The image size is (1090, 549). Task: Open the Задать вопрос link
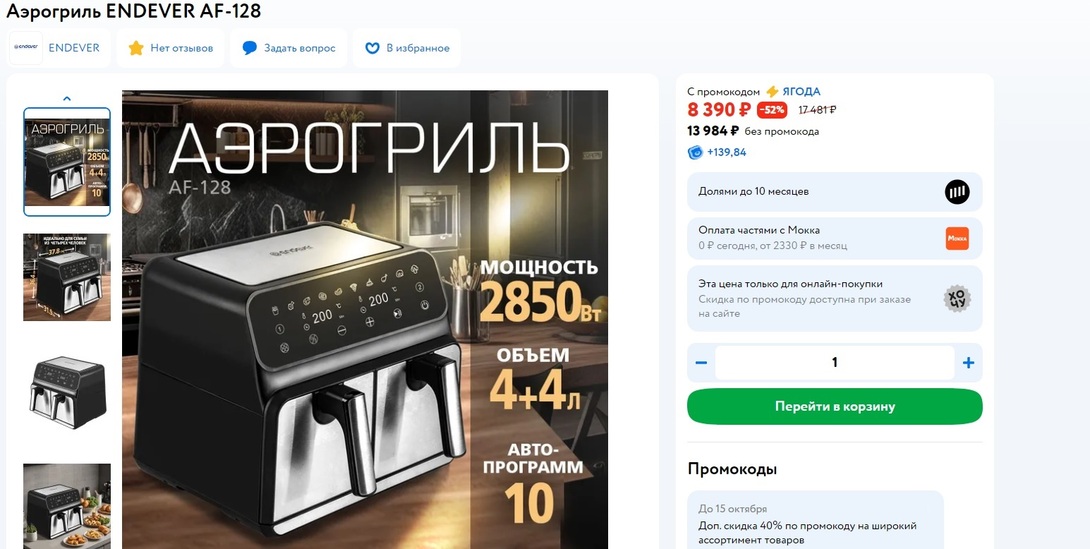[300, 48]
